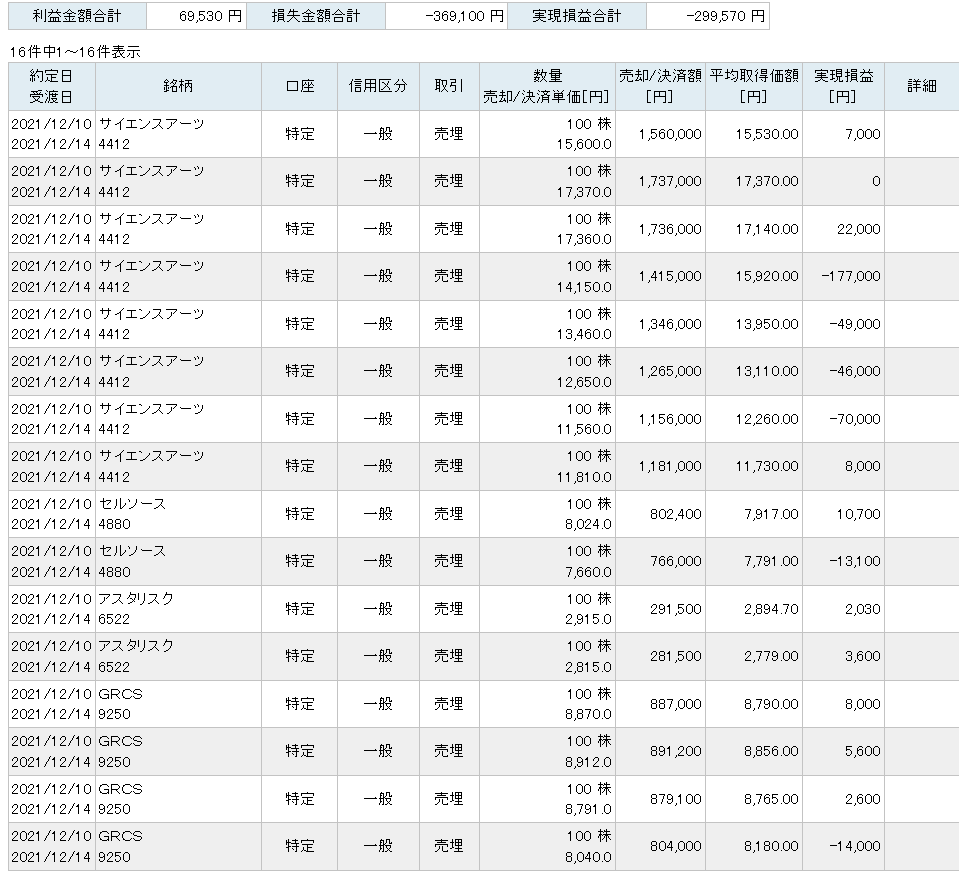
Task: Click セルソース 4880 in the 802,400 row
Action: pyautogui.click(x=178, y=514)
